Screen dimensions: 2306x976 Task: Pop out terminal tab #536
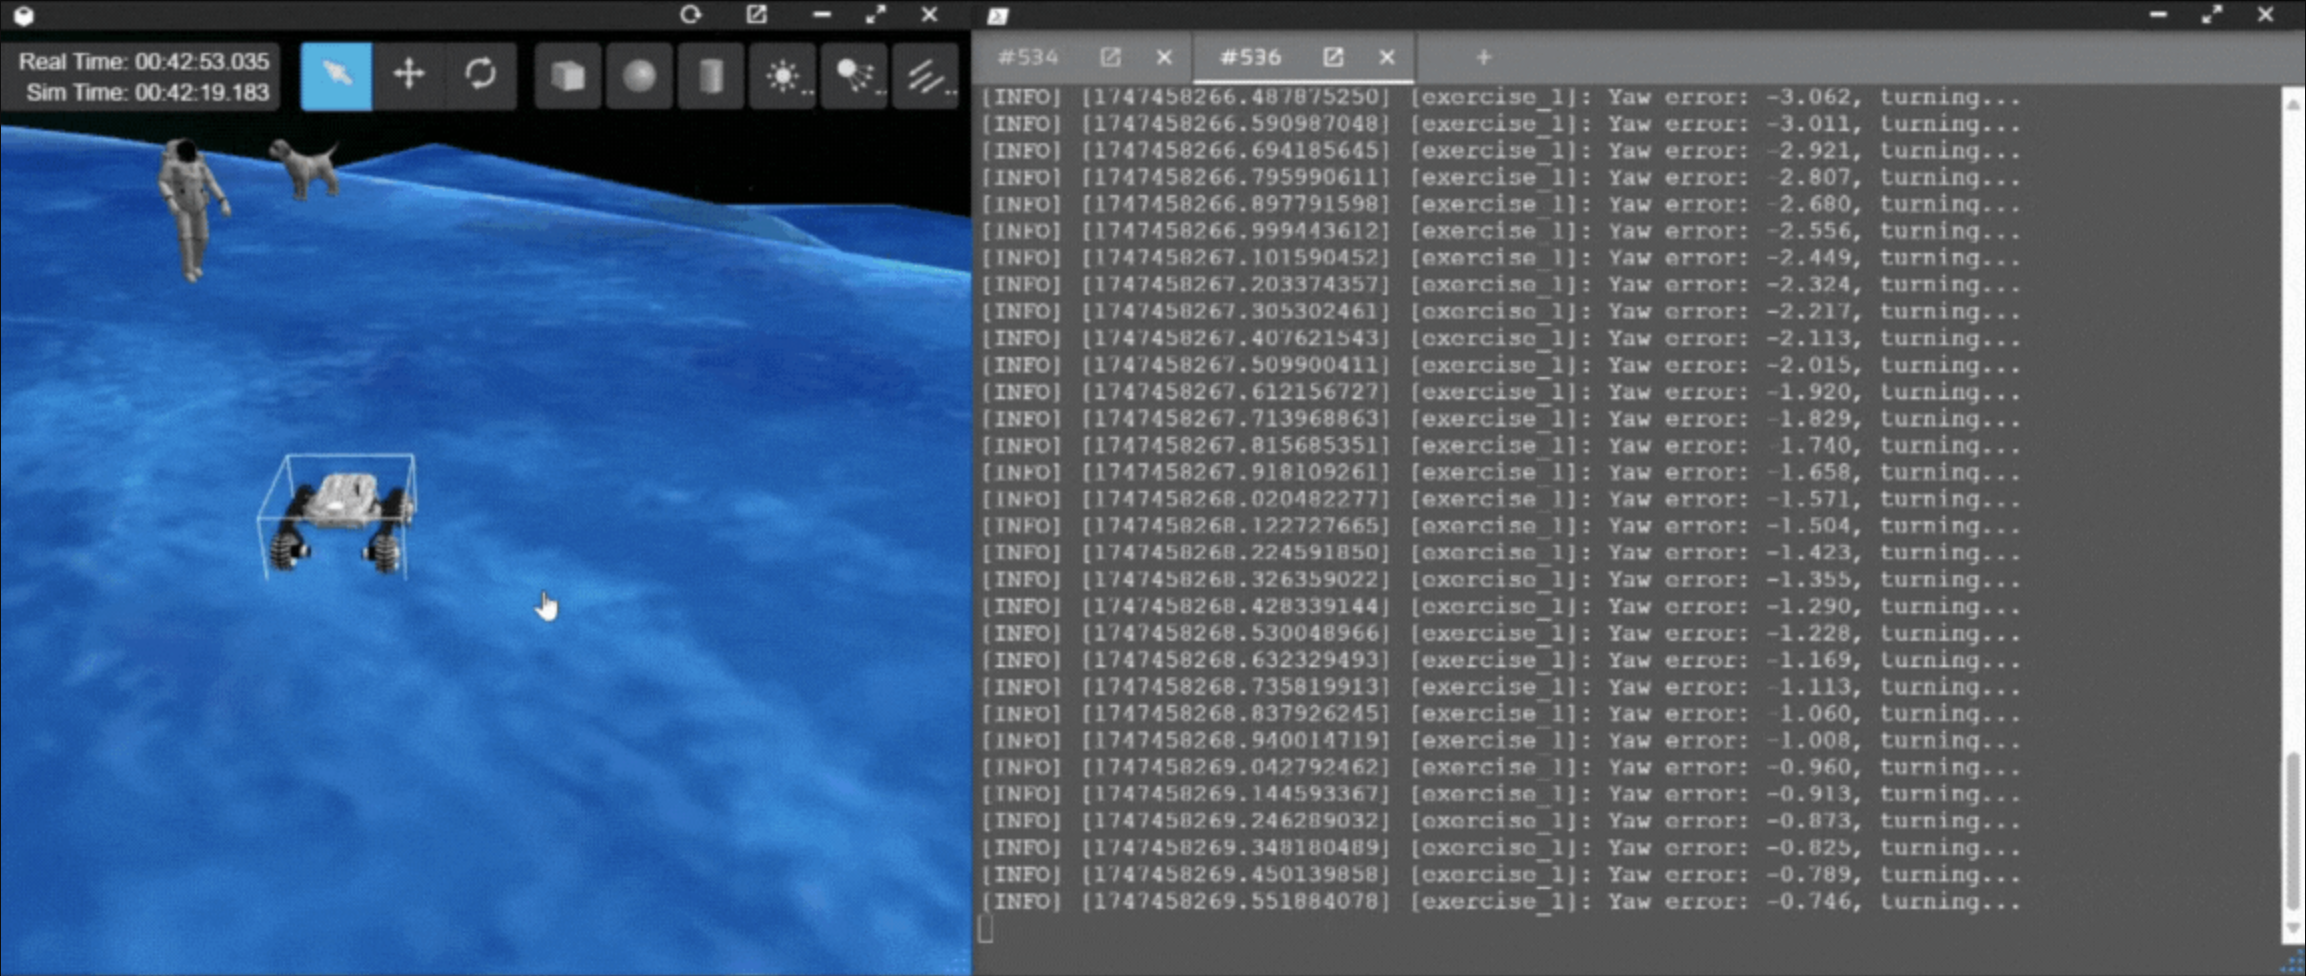click(x=1332, y=58)
